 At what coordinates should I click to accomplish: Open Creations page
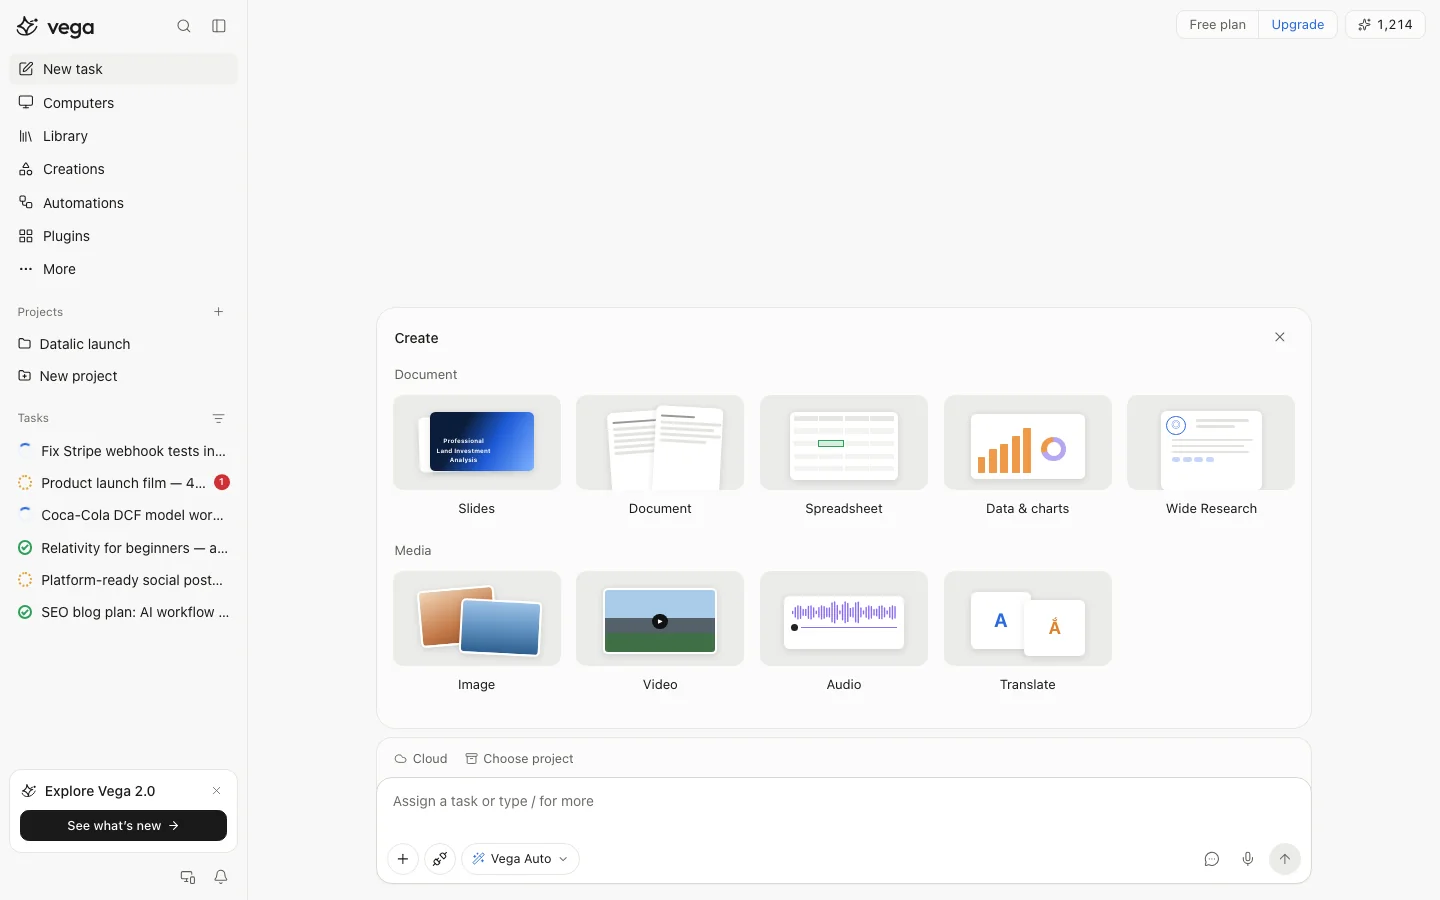124,169
